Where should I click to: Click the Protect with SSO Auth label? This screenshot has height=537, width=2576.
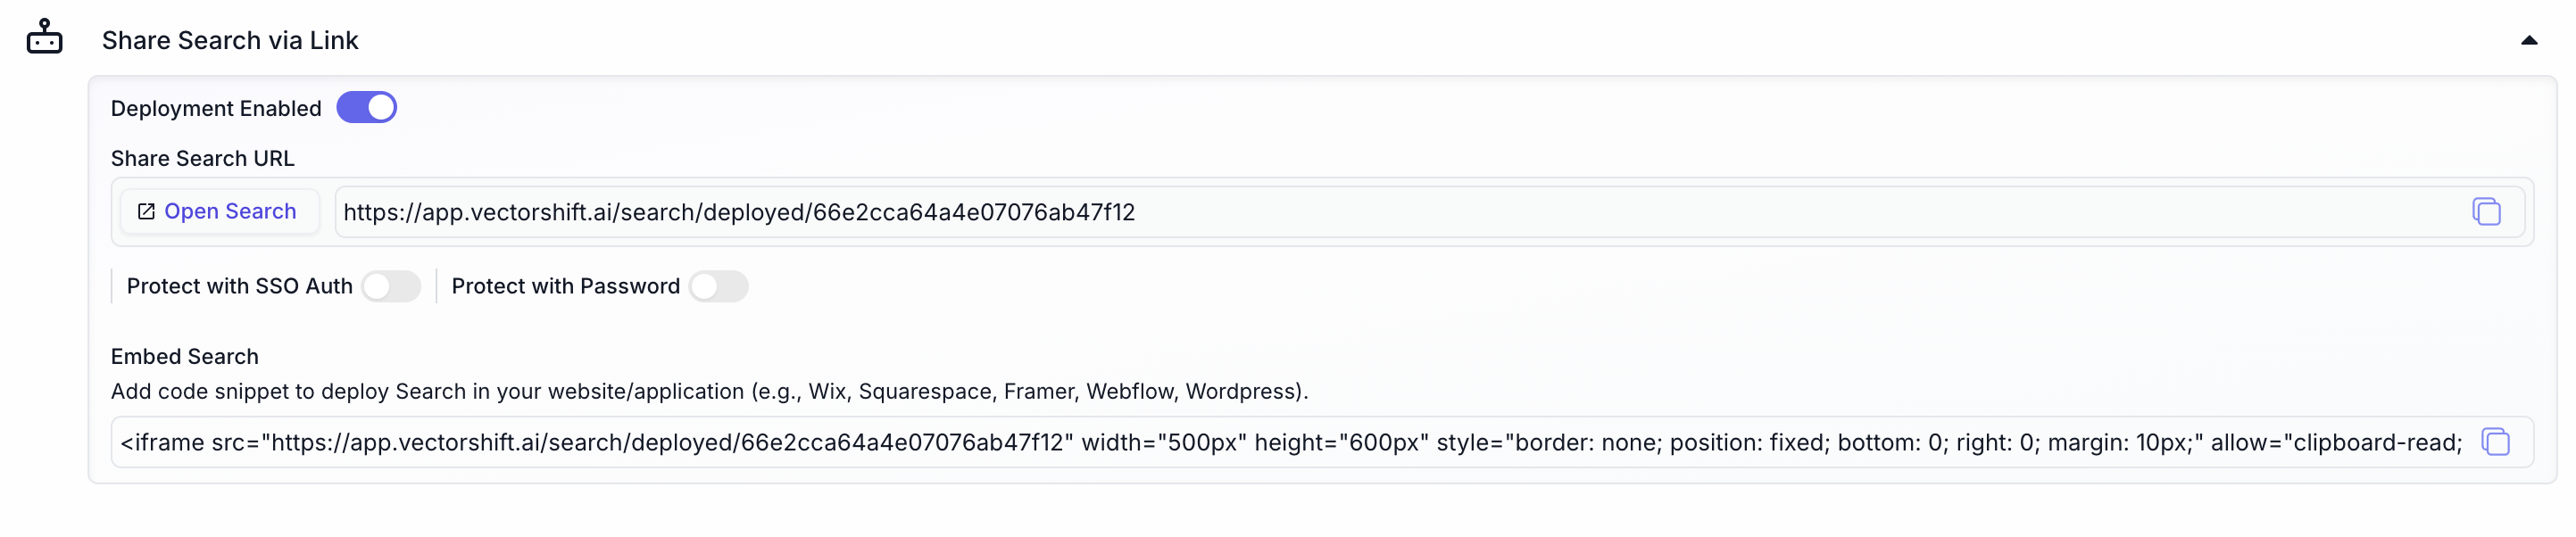240,287
